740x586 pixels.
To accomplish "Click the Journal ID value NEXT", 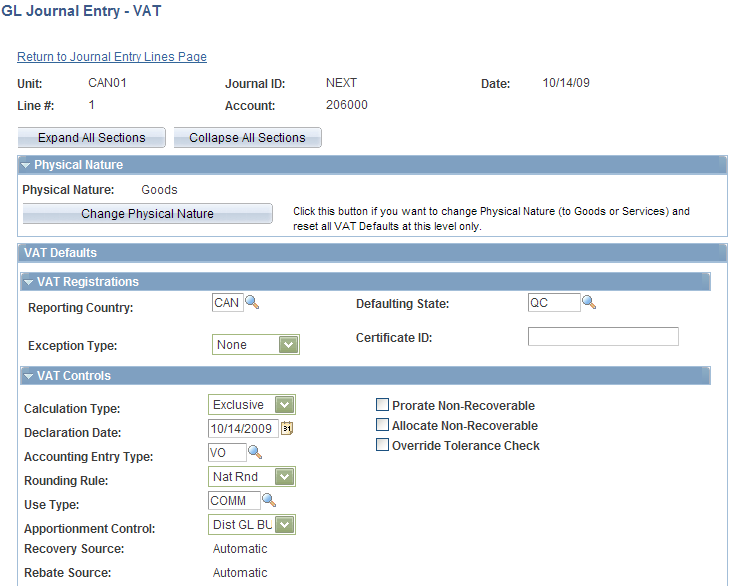I will tap(341, 83).
